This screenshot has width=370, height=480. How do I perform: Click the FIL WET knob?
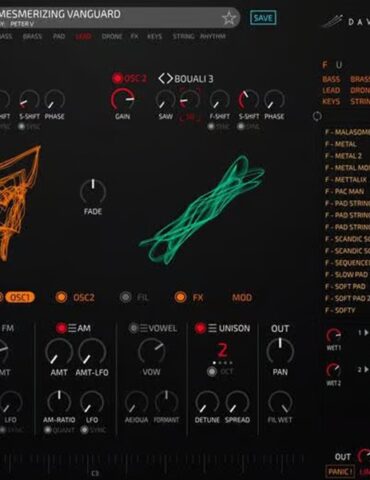click(x=280, y=402)
